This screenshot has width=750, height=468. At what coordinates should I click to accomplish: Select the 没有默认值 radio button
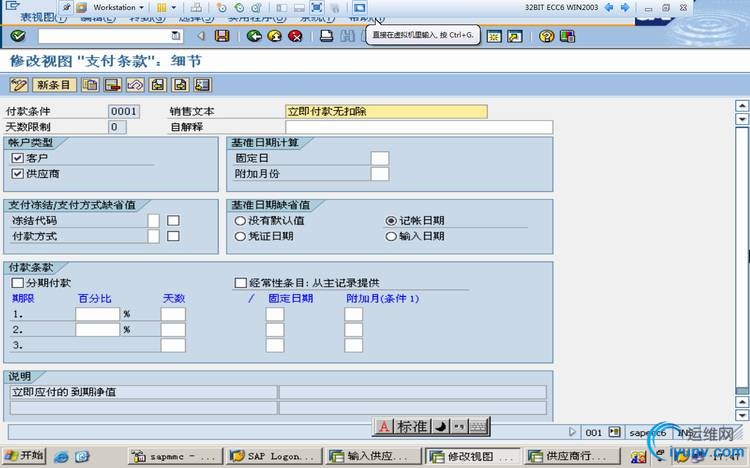(240, 221)
